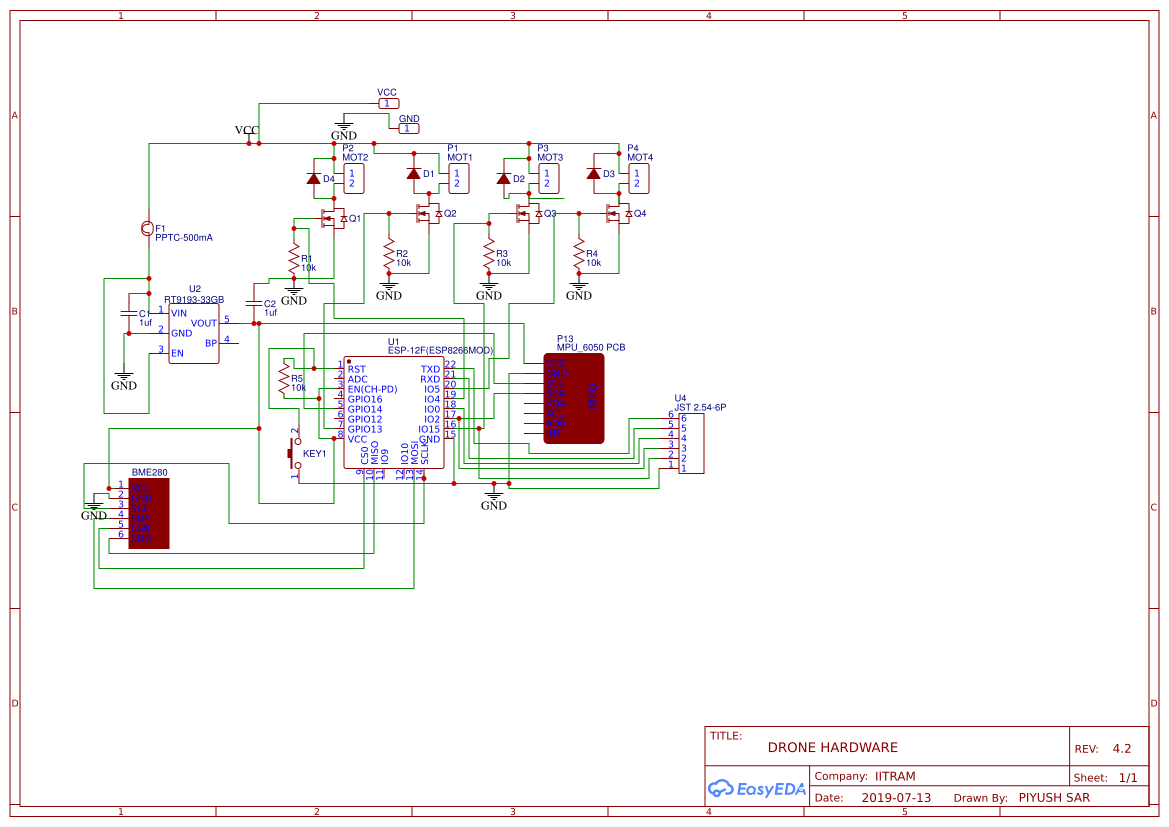Click the MOT1 connector P1
Image resolution: width=1169 pixels, height=827 pixels.
click(x=458, y=179)
